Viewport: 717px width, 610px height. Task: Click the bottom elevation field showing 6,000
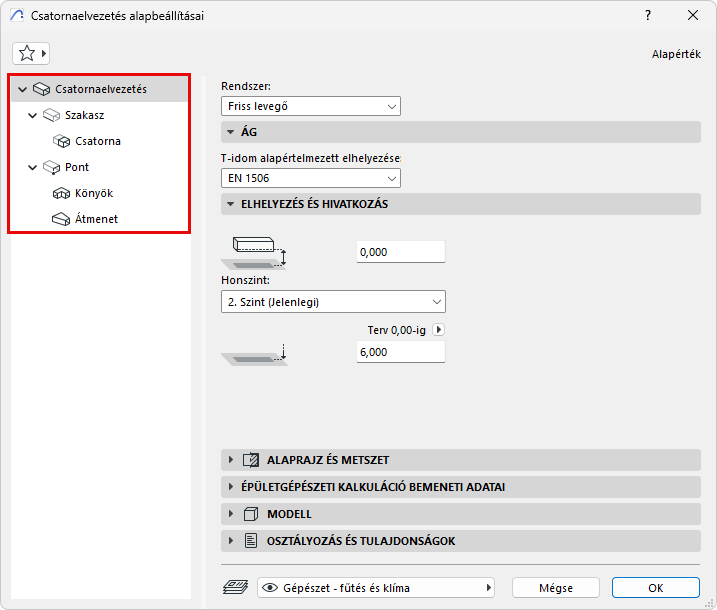pos(400,352)
